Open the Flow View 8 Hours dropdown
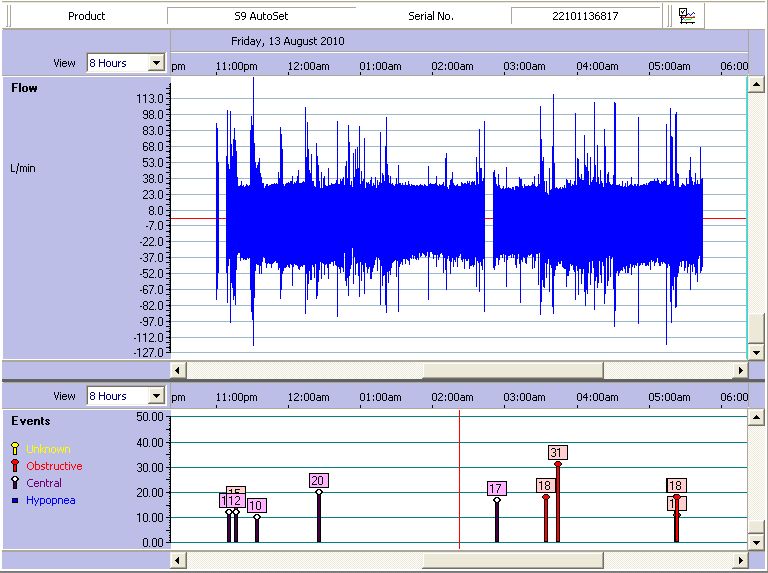 (x=155, y=63)
